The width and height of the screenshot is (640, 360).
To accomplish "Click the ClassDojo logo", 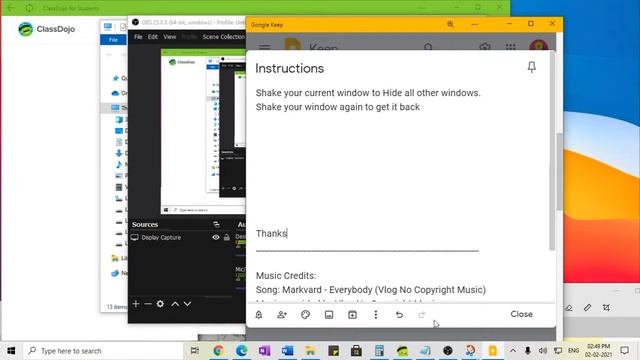I will (47, 29).
